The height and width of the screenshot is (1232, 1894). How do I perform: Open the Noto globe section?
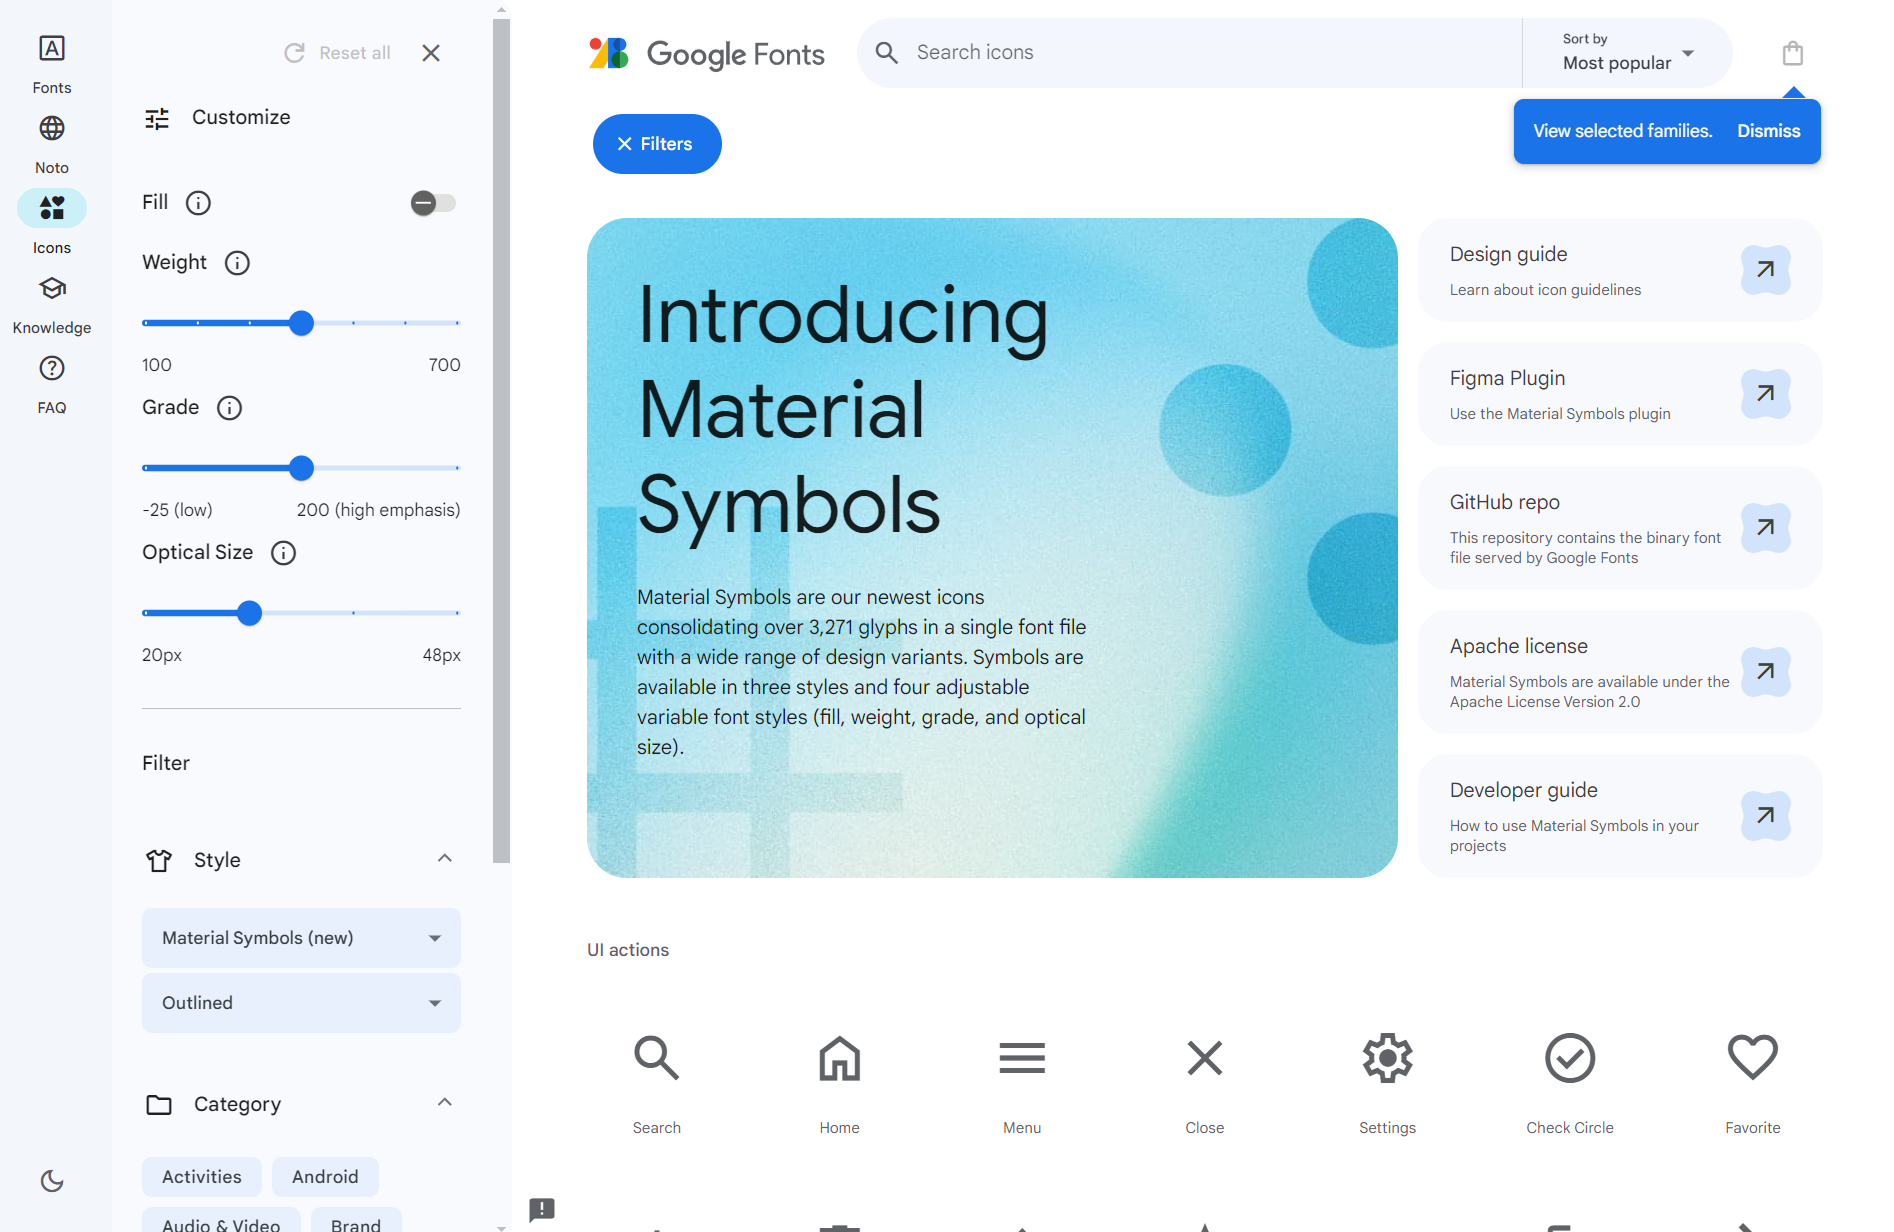(x=52, y=143)
